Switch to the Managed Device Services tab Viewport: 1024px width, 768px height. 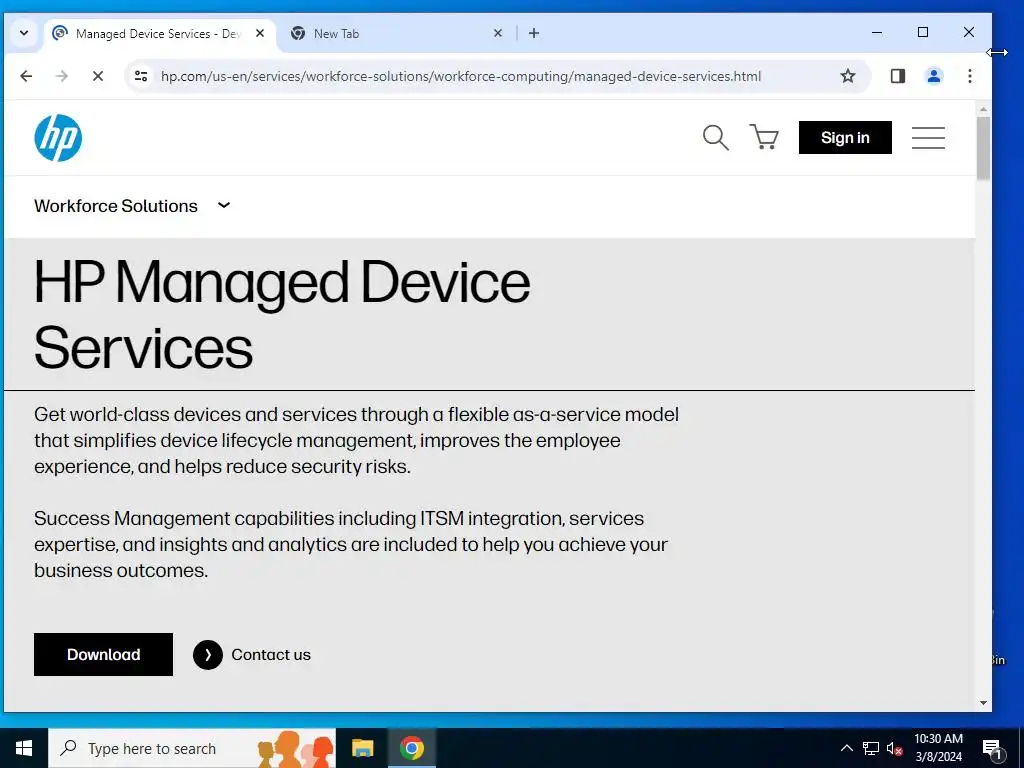tap(160, 33)
